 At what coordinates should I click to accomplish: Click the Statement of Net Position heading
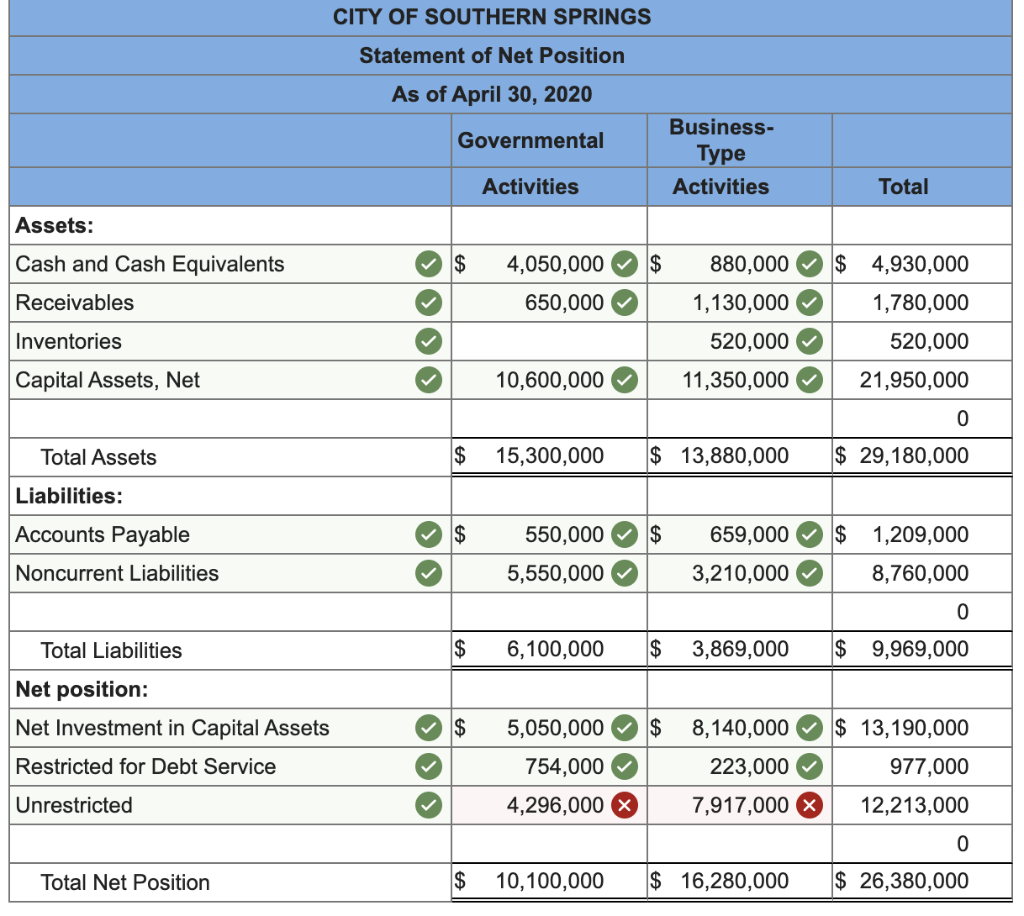[x=492, y=55]
